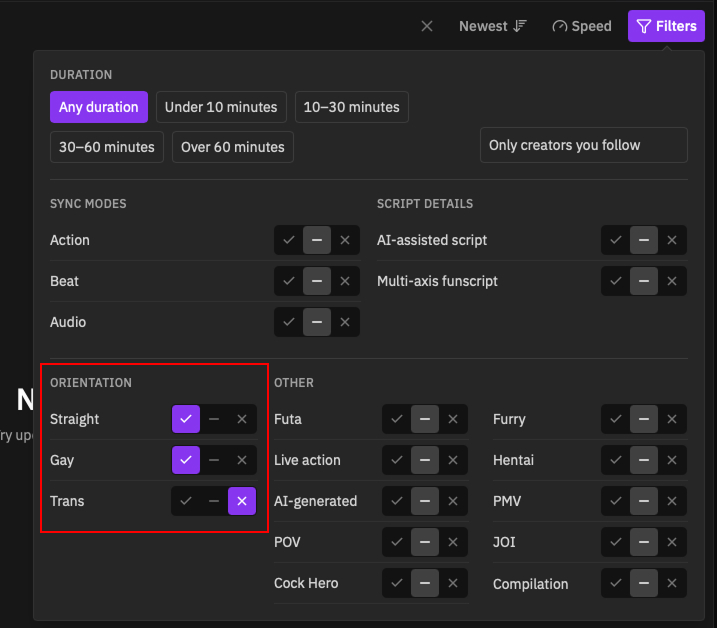Viewport: 717px width, 628px height.
Task: Exclude Compilation with X
Action: coord(672,583)
